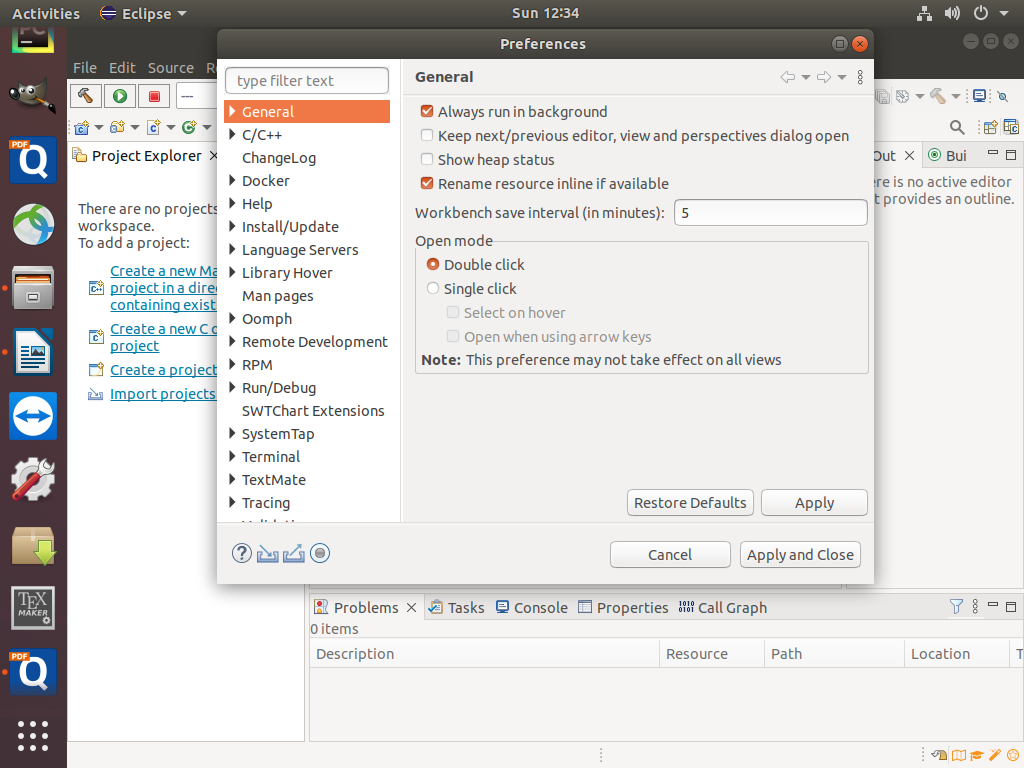
Task: Expand the Language Servers node
Action: tap(232, 249)
